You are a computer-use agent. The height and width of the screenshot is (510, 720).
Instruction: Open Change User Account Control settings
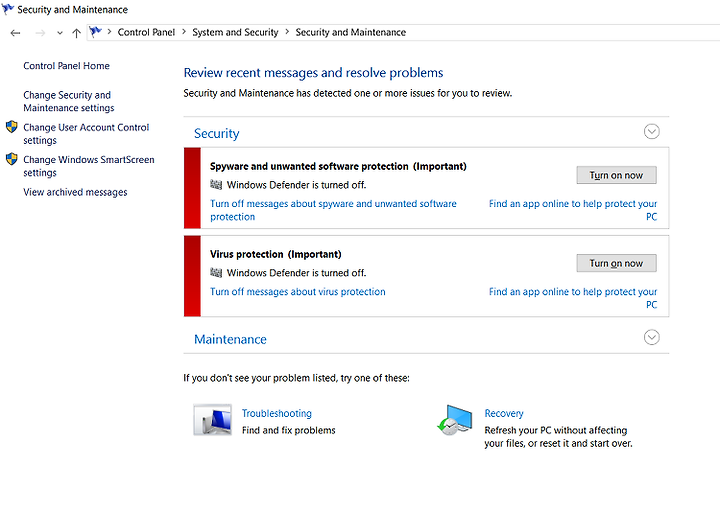pos(86,134)
